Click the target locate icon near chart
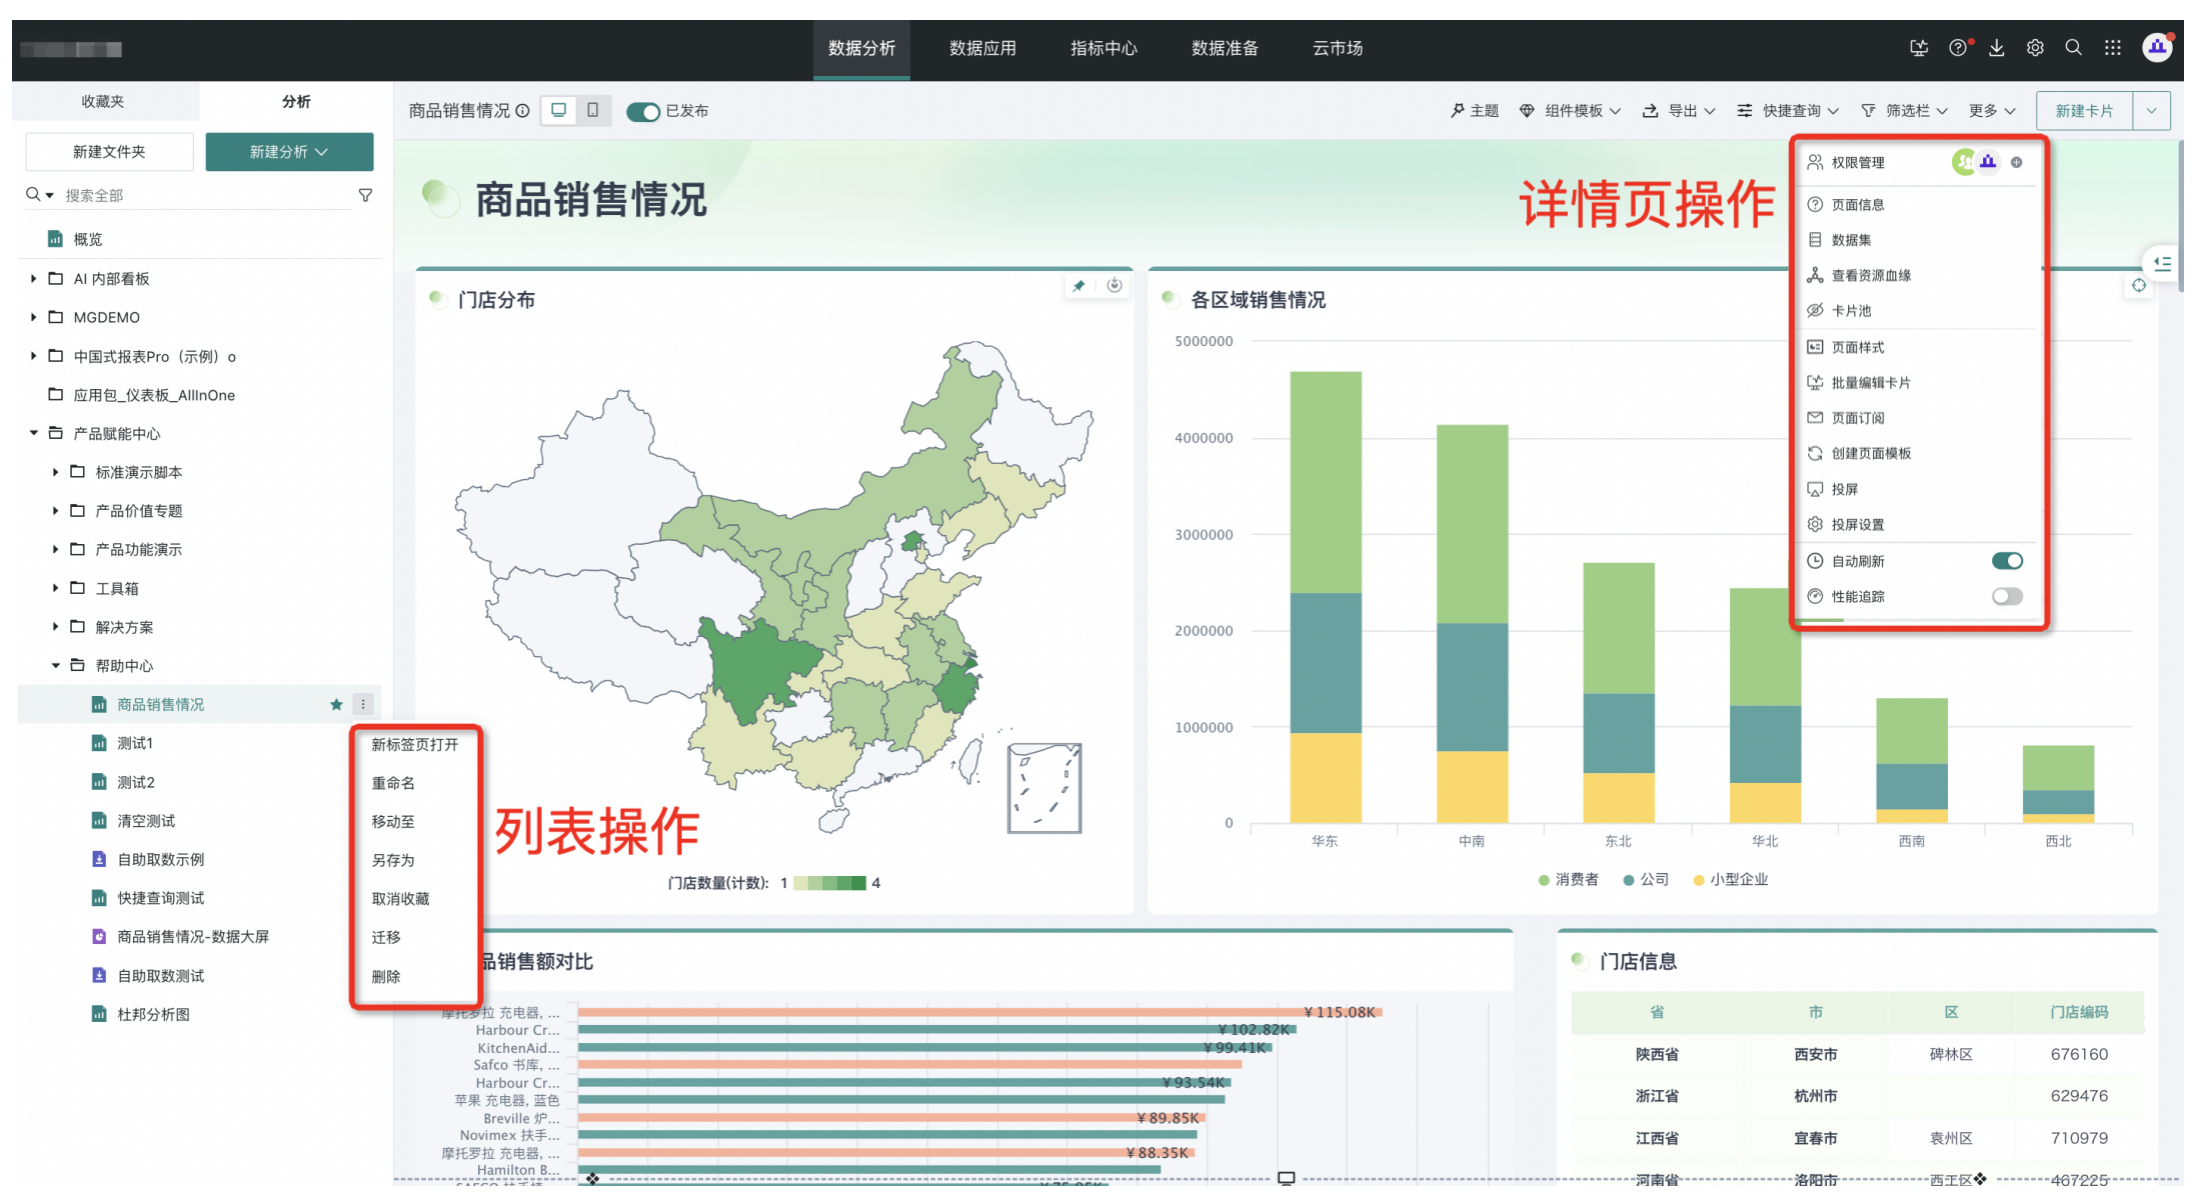The width and height of the screenshot is (2200, 1196). pos(2138,286)
